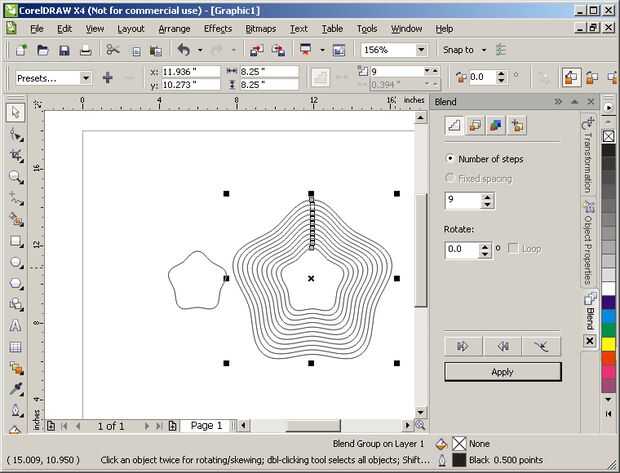Expand the palette flyout arrow at top

609,108
